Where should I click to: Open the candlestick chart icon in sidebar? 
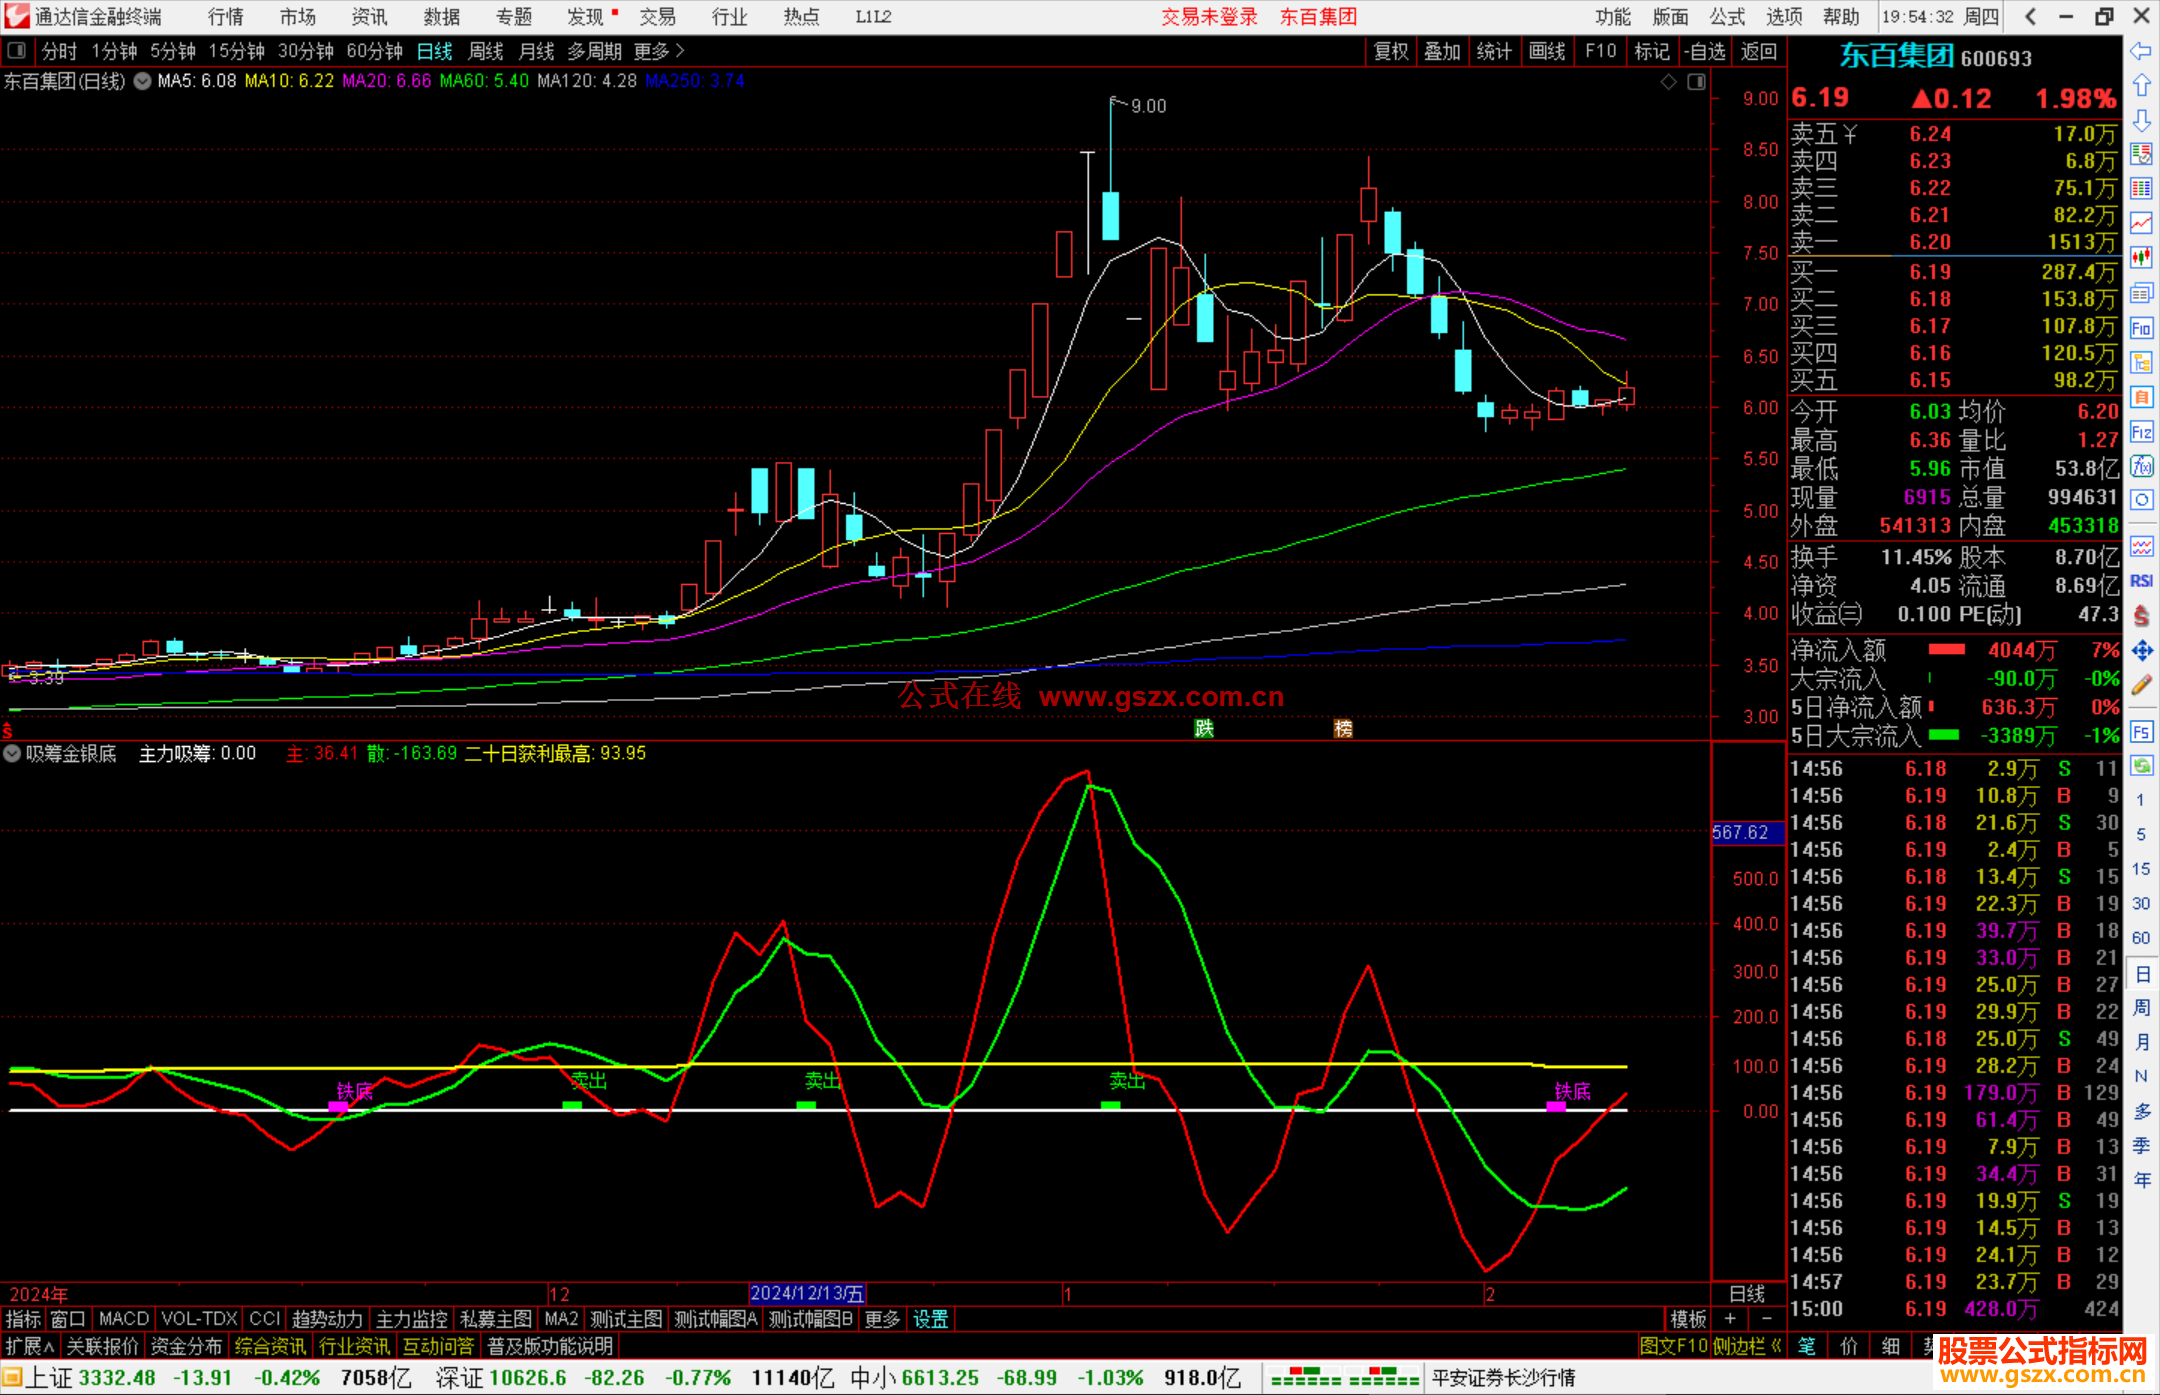point(2141,258)
